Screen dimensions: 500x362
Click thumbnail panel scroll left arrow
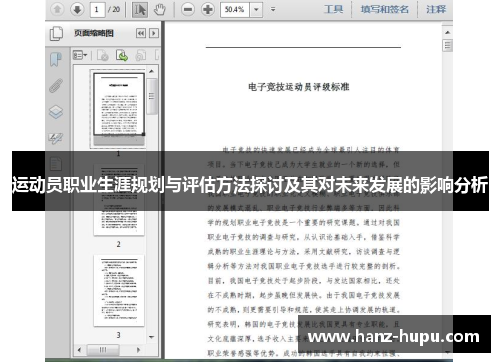tap(79, 350)
